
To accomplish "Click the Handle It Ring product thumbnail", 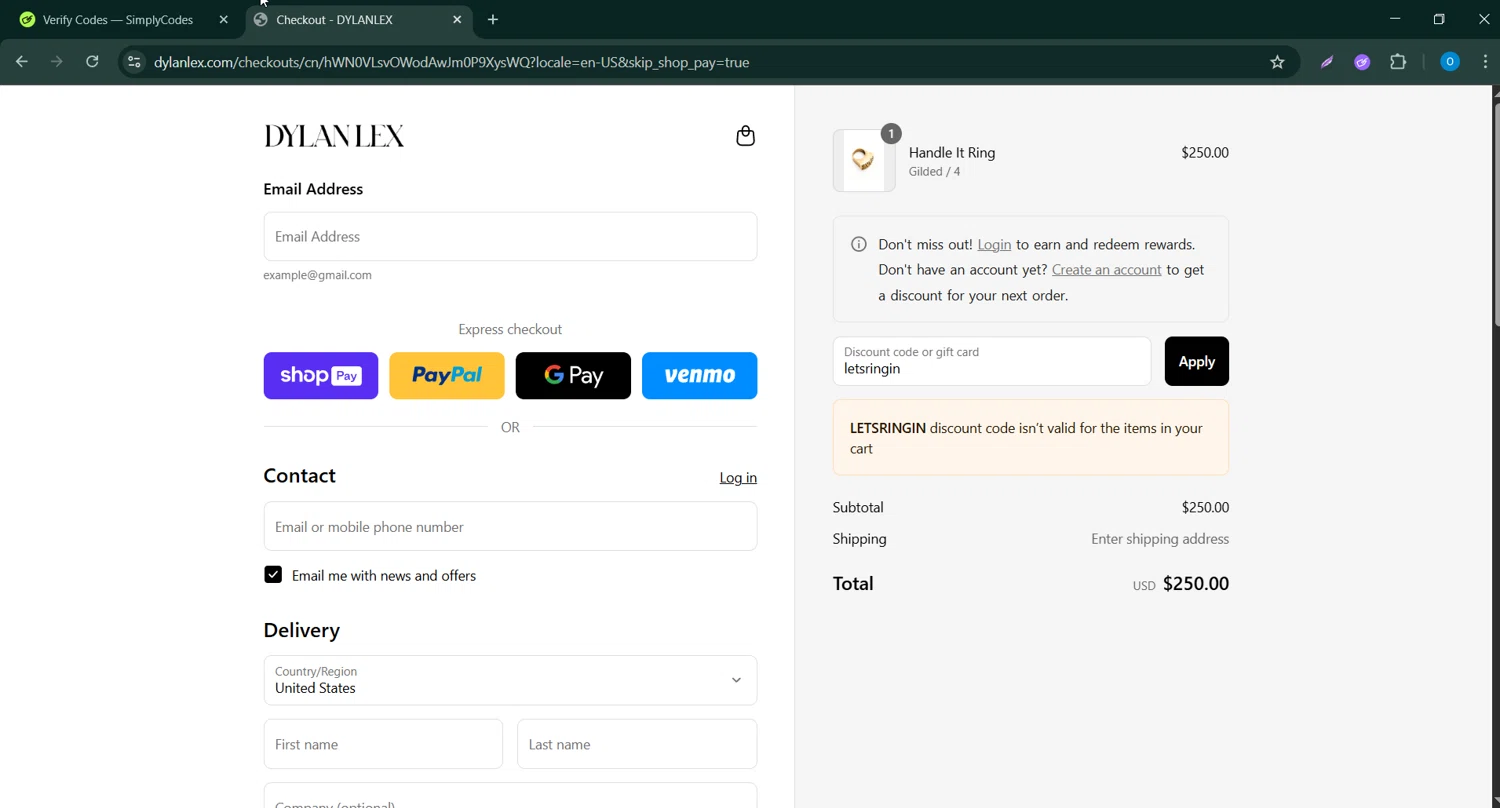I will pos(864,160).
